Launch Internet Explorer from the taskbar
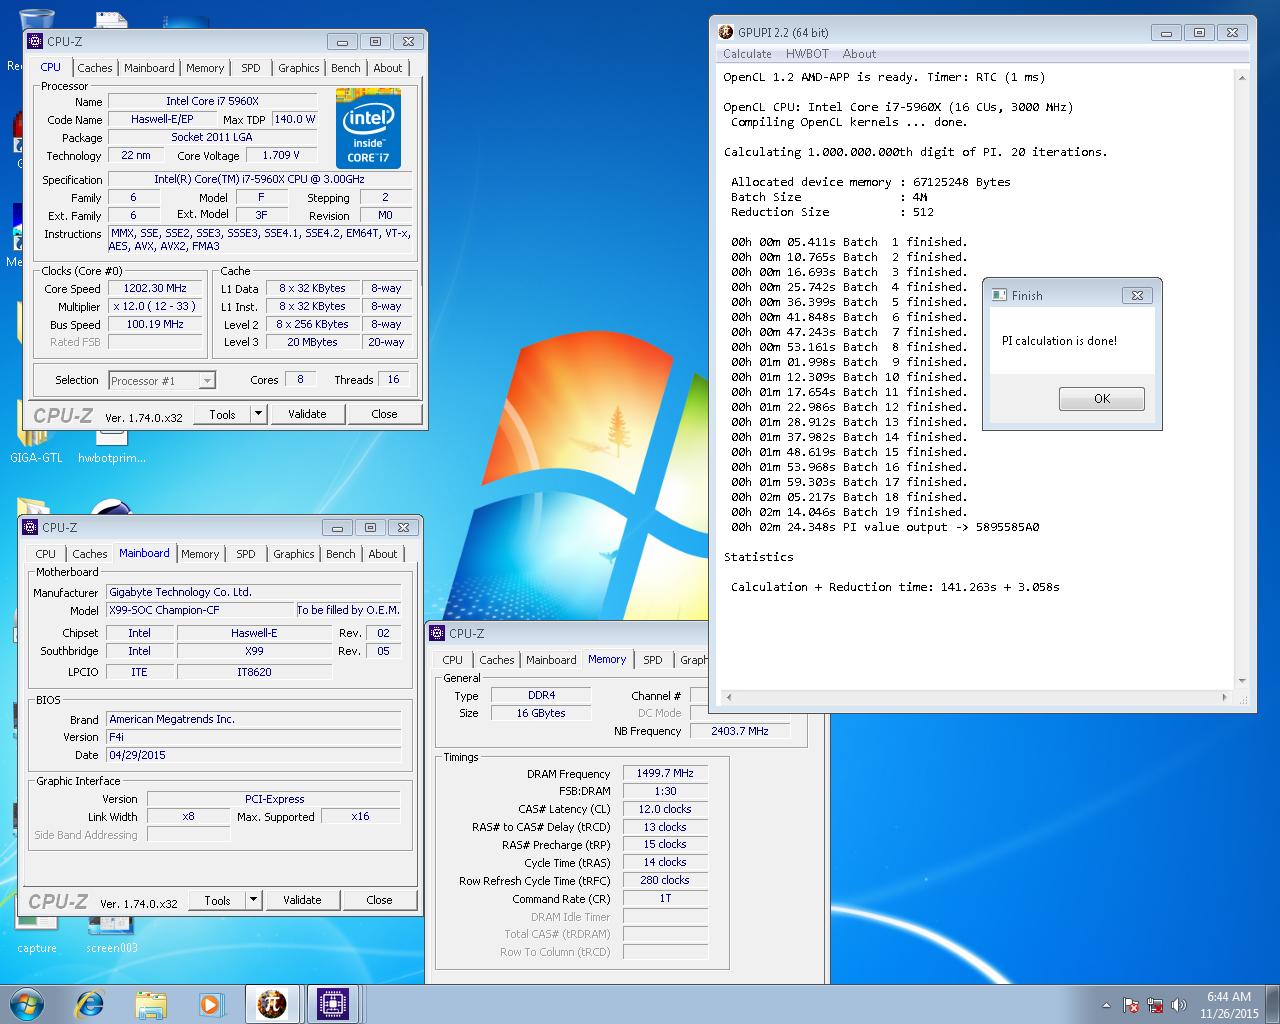1280x1024 pixels. pos(90,1003)
